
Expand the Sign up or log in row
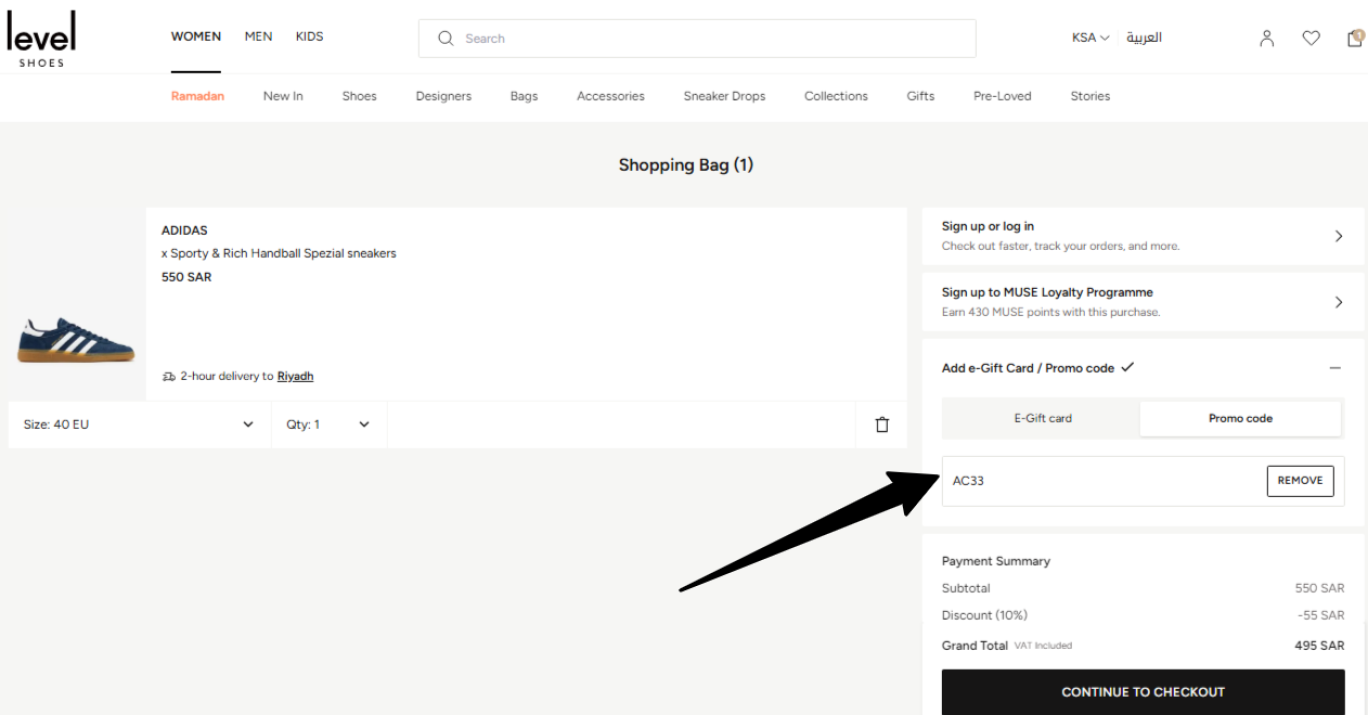tap(1143, 236)
